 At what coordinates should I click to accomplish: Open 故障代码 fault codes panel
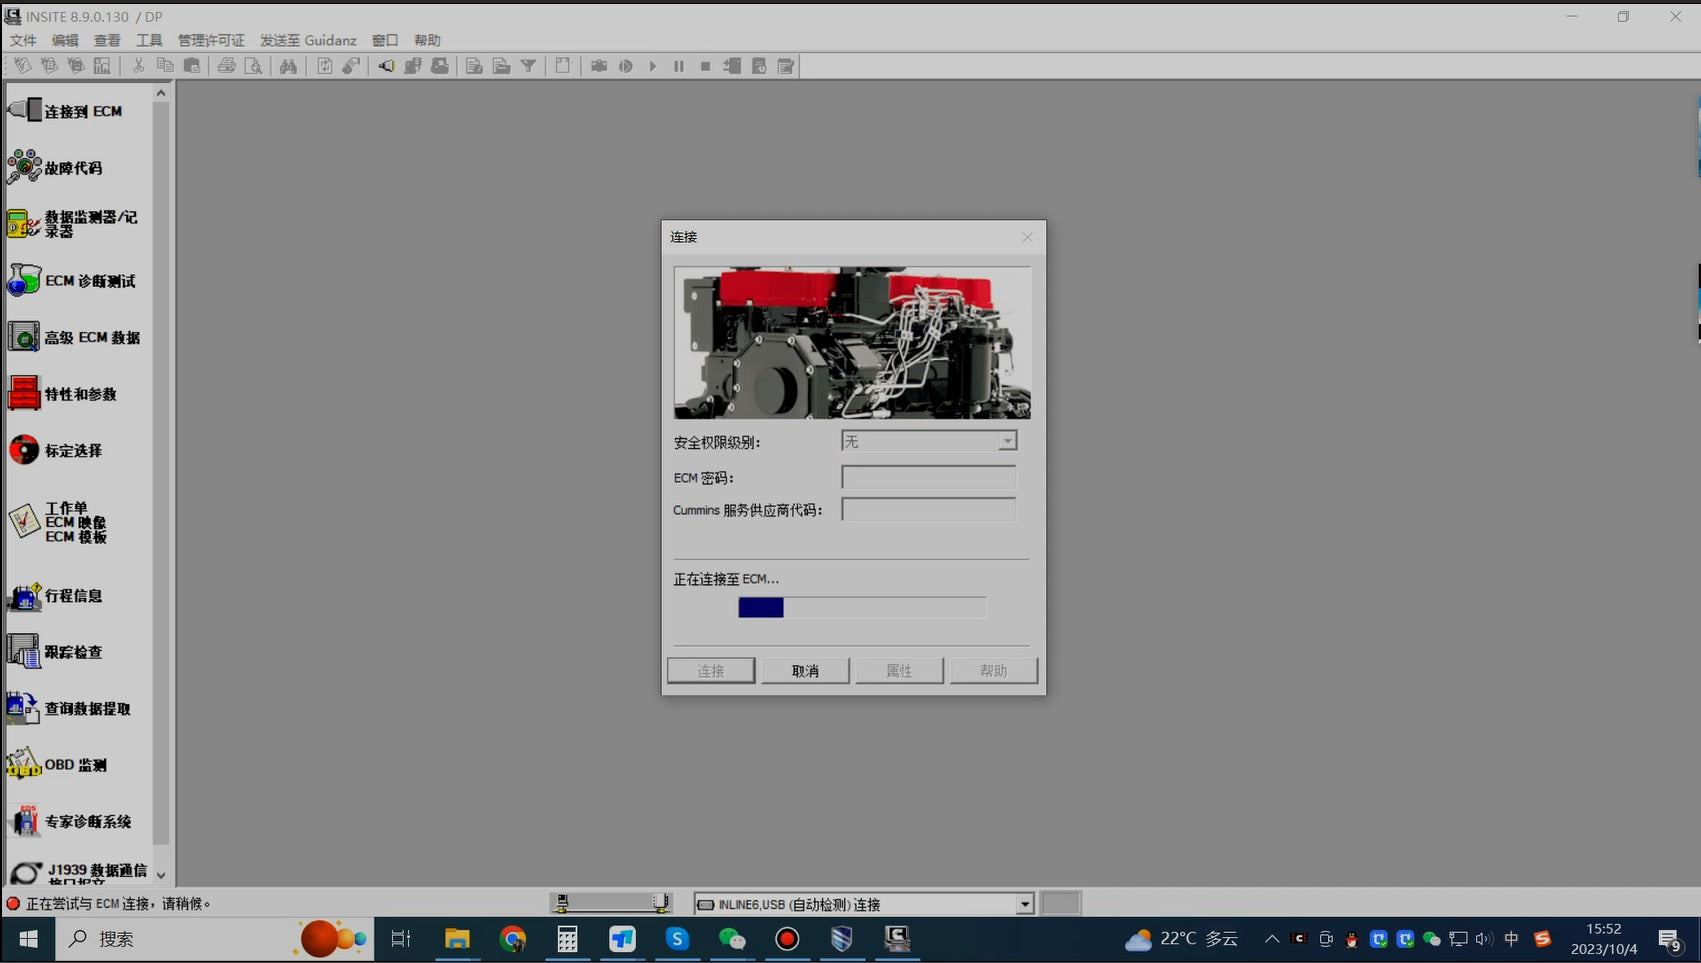[x=26, y=167]
